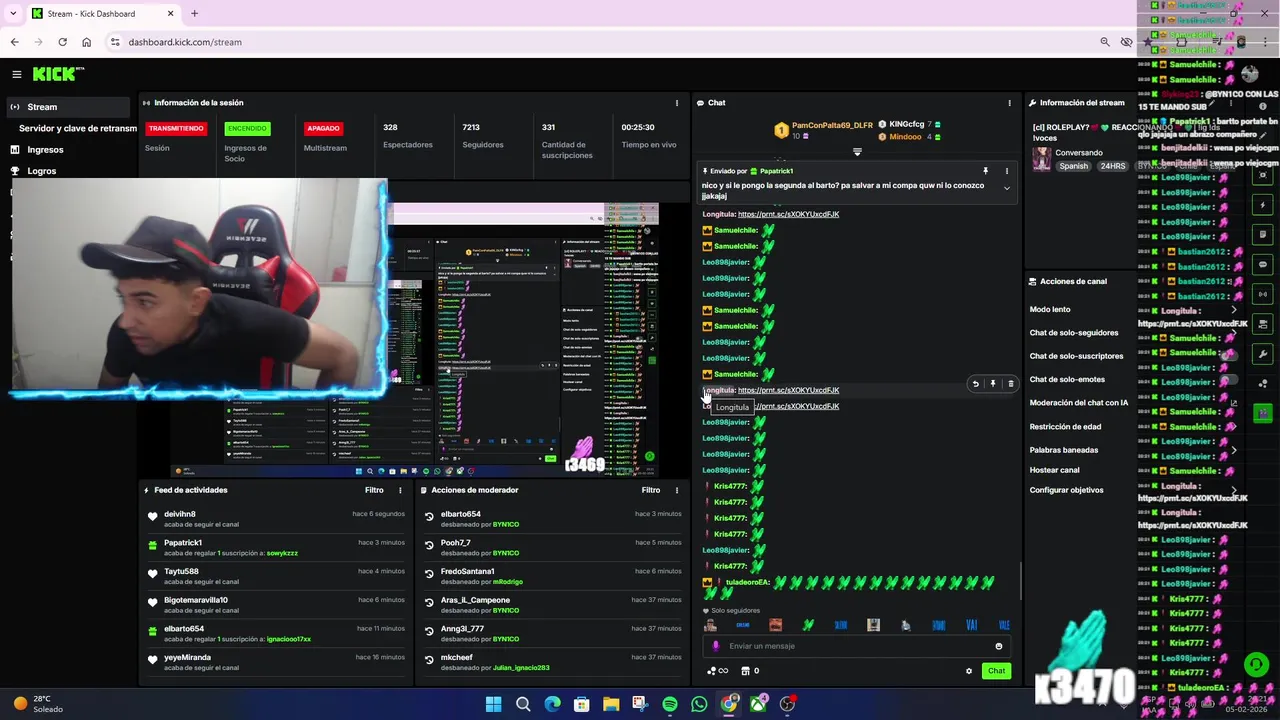
Task: Open Servidor y clave de retransmisión
Action: [78, 128]
